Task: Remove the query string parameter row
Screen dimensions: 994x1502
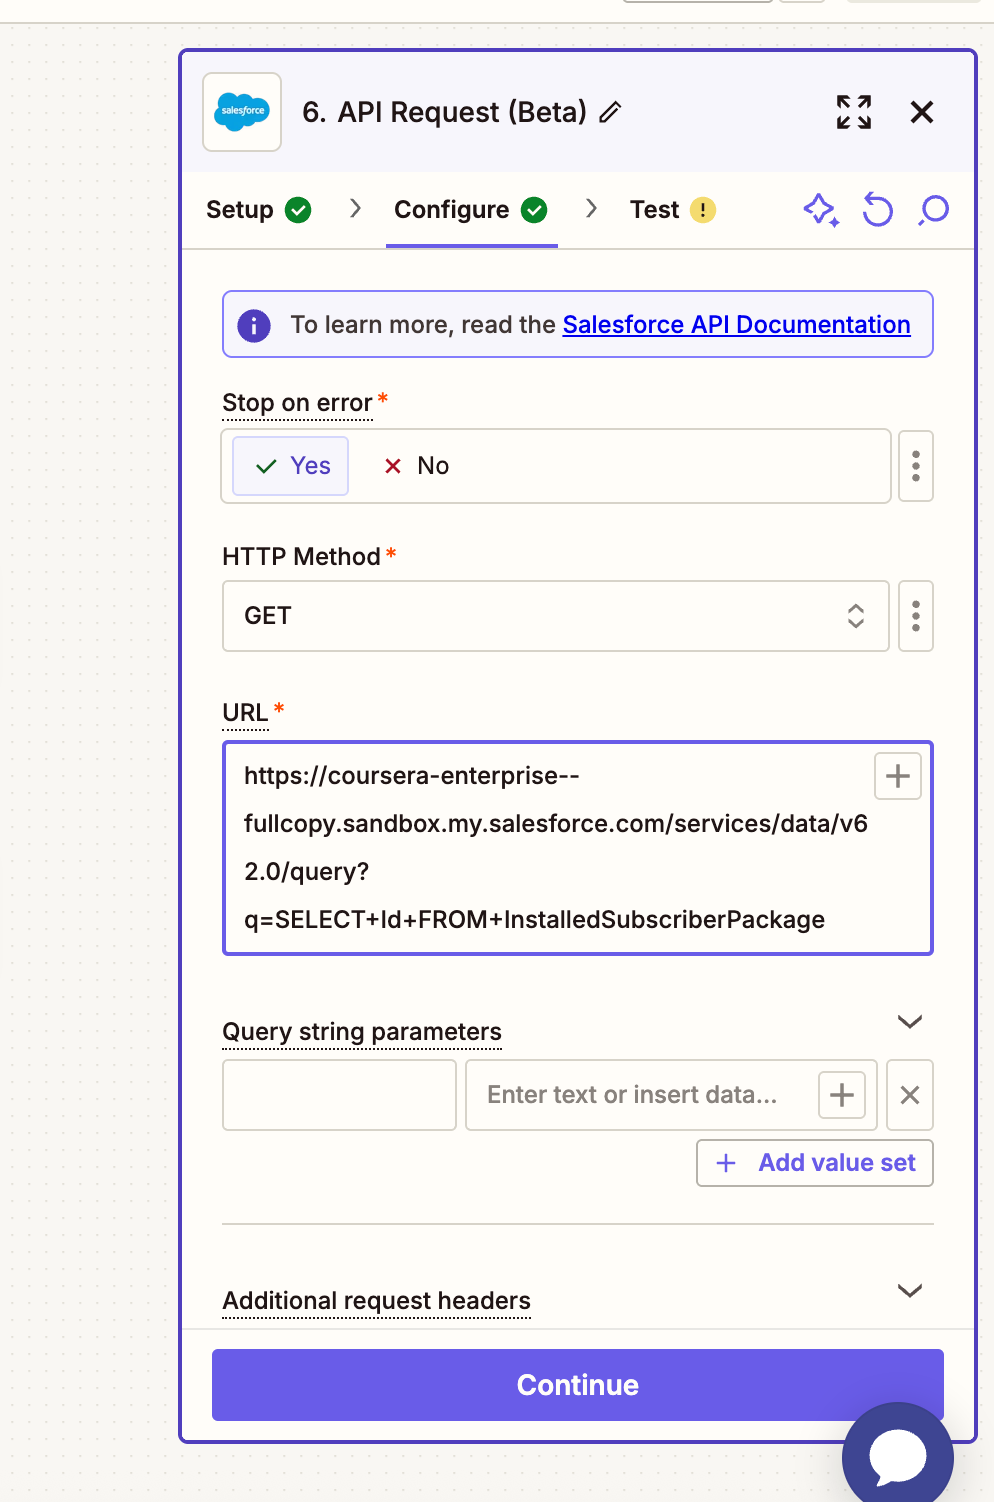Action: coord(910,1095)
